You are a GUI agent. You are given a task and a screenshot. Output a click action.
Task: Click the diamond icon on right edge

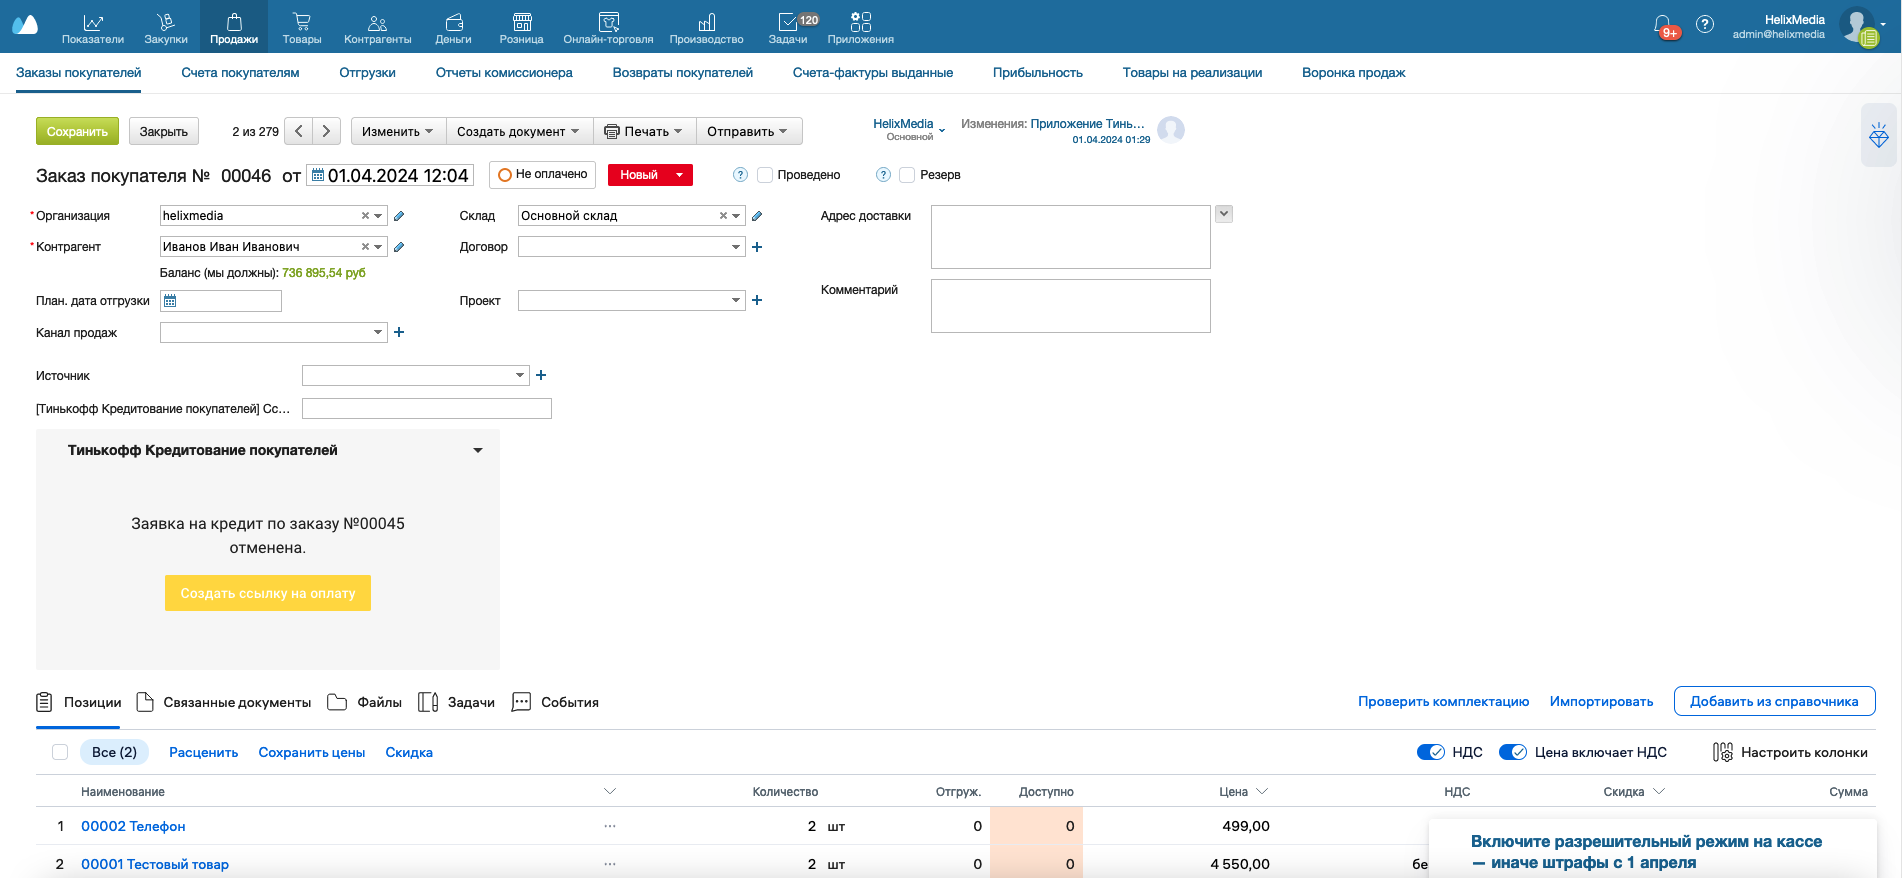point(1879,135)
